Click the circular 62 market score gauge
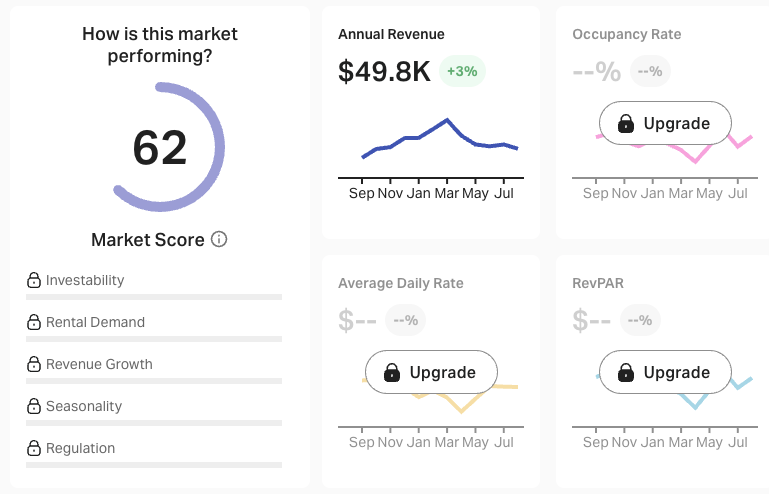The width and height of the screenshot is (769, 494). [x=160, y=147]
